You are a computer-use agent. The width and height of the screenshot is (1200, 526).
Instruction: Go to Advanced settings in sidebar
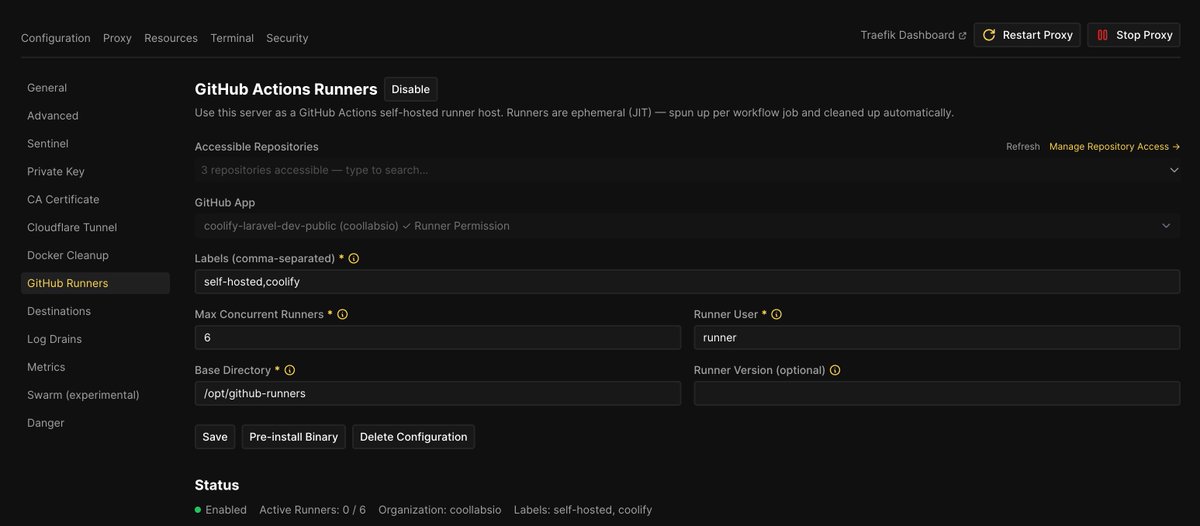[x=95, y=116]
